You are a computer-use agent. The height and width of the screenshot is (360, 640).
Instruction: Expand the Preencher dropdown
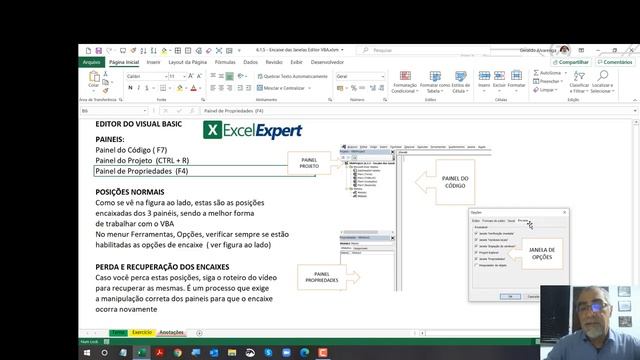point(562,81)
